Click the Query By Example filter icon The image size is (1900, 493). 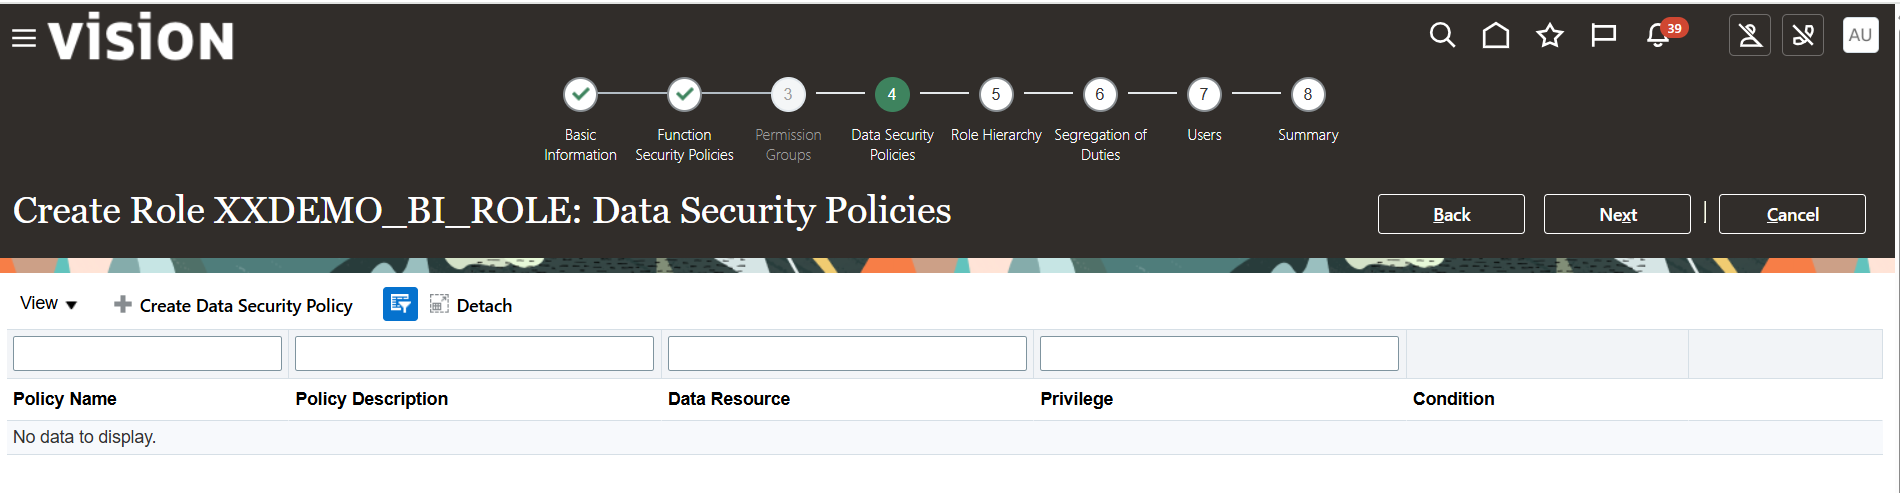click(x=400, y=305)
